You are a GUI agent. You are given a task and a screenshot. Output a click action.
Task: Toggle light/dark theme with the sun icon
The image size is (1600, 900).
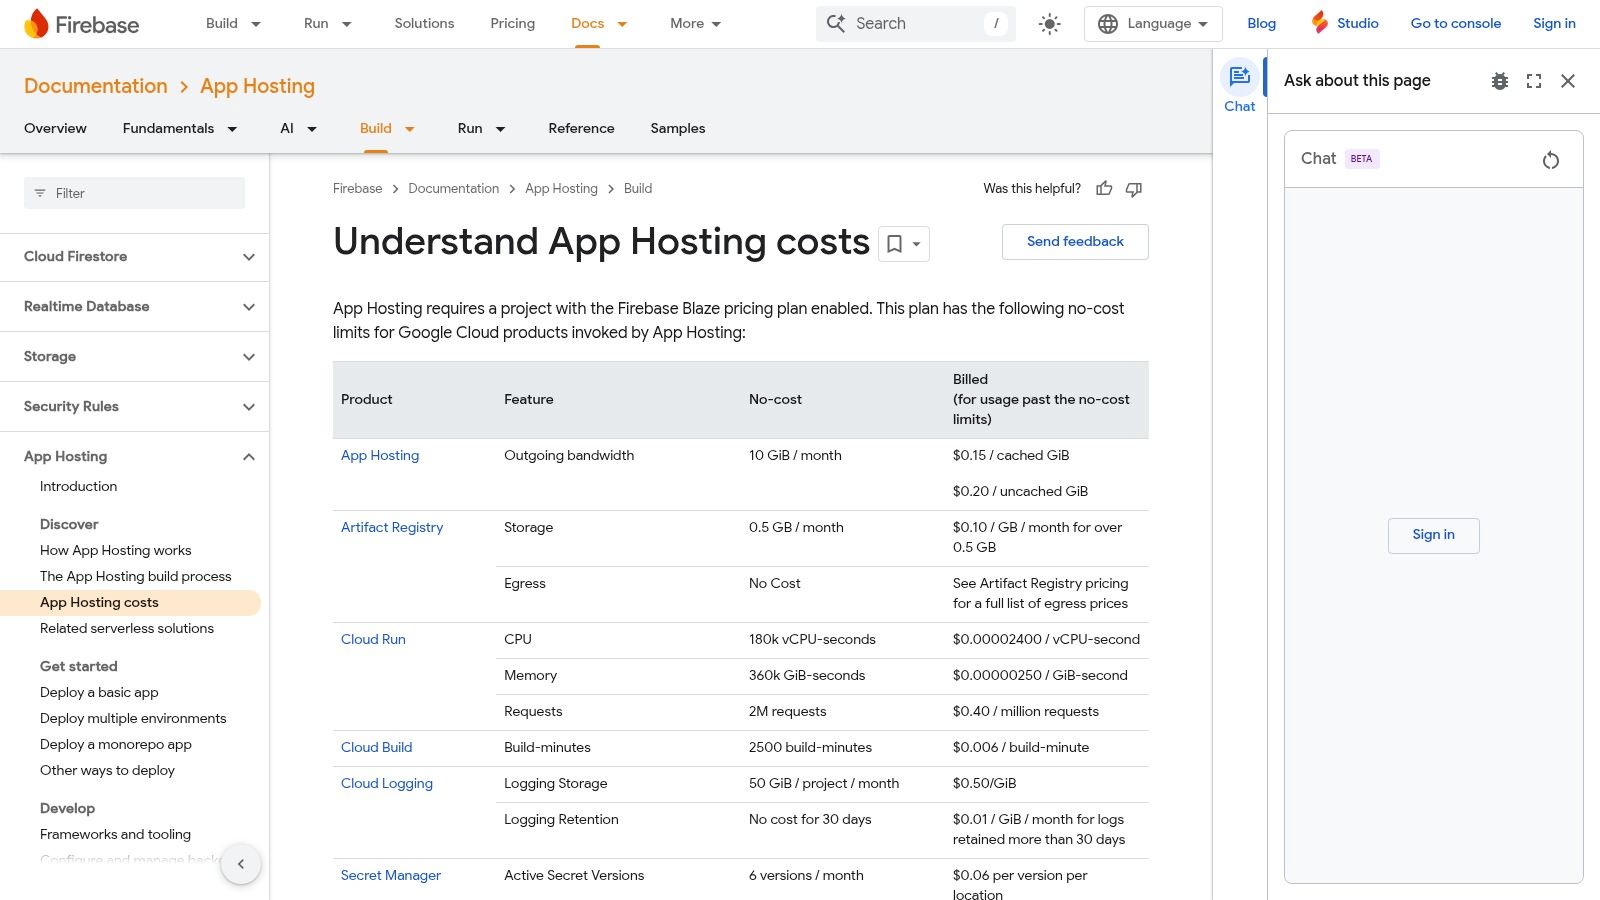(1049, 23)
